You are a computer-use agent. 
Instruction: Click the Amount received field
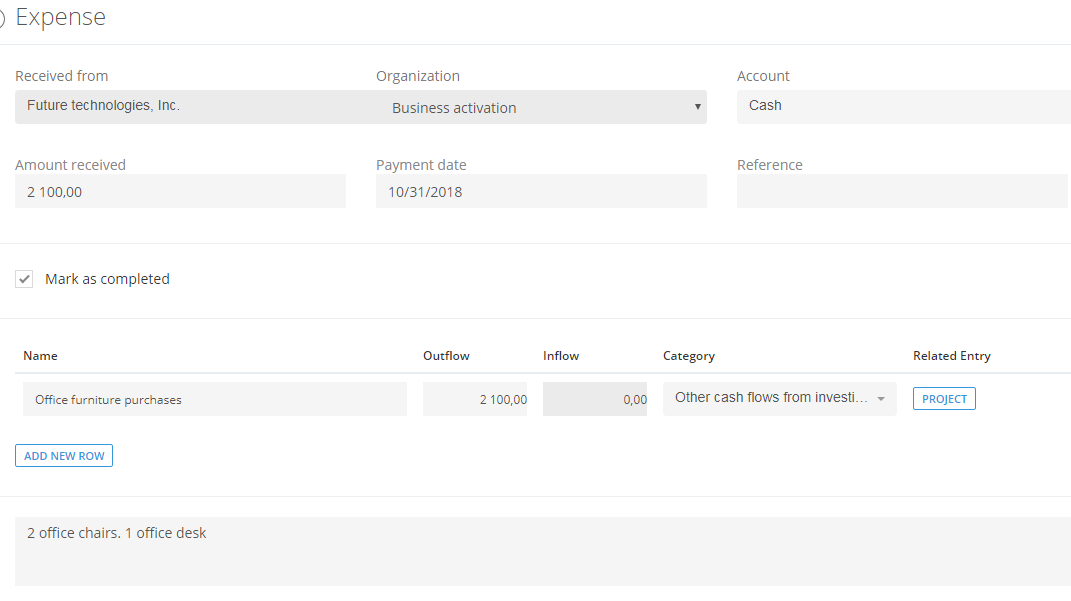pos(180,191)
